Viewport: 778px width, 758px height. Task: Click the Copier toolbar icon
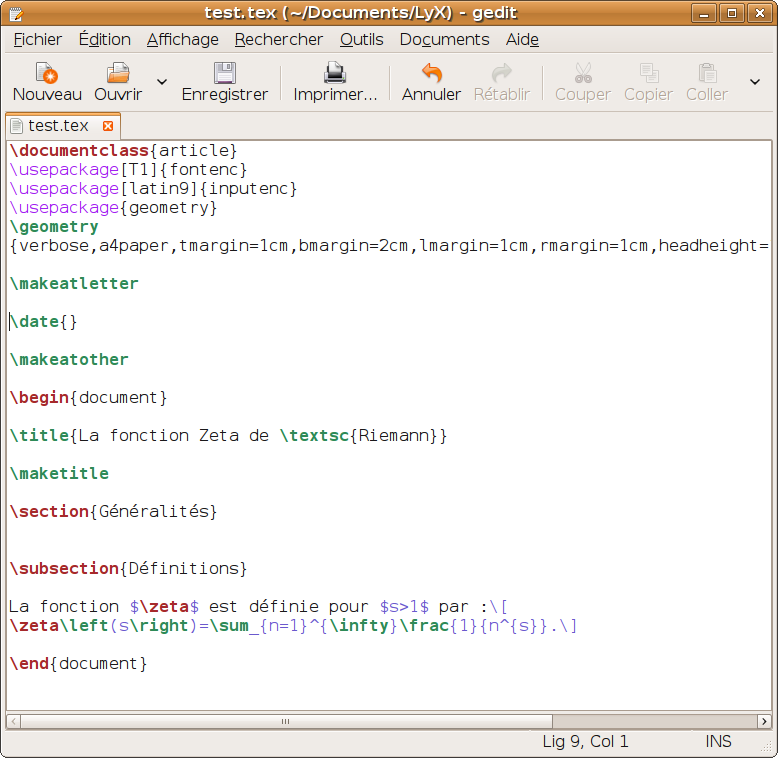tap(648, 73)
